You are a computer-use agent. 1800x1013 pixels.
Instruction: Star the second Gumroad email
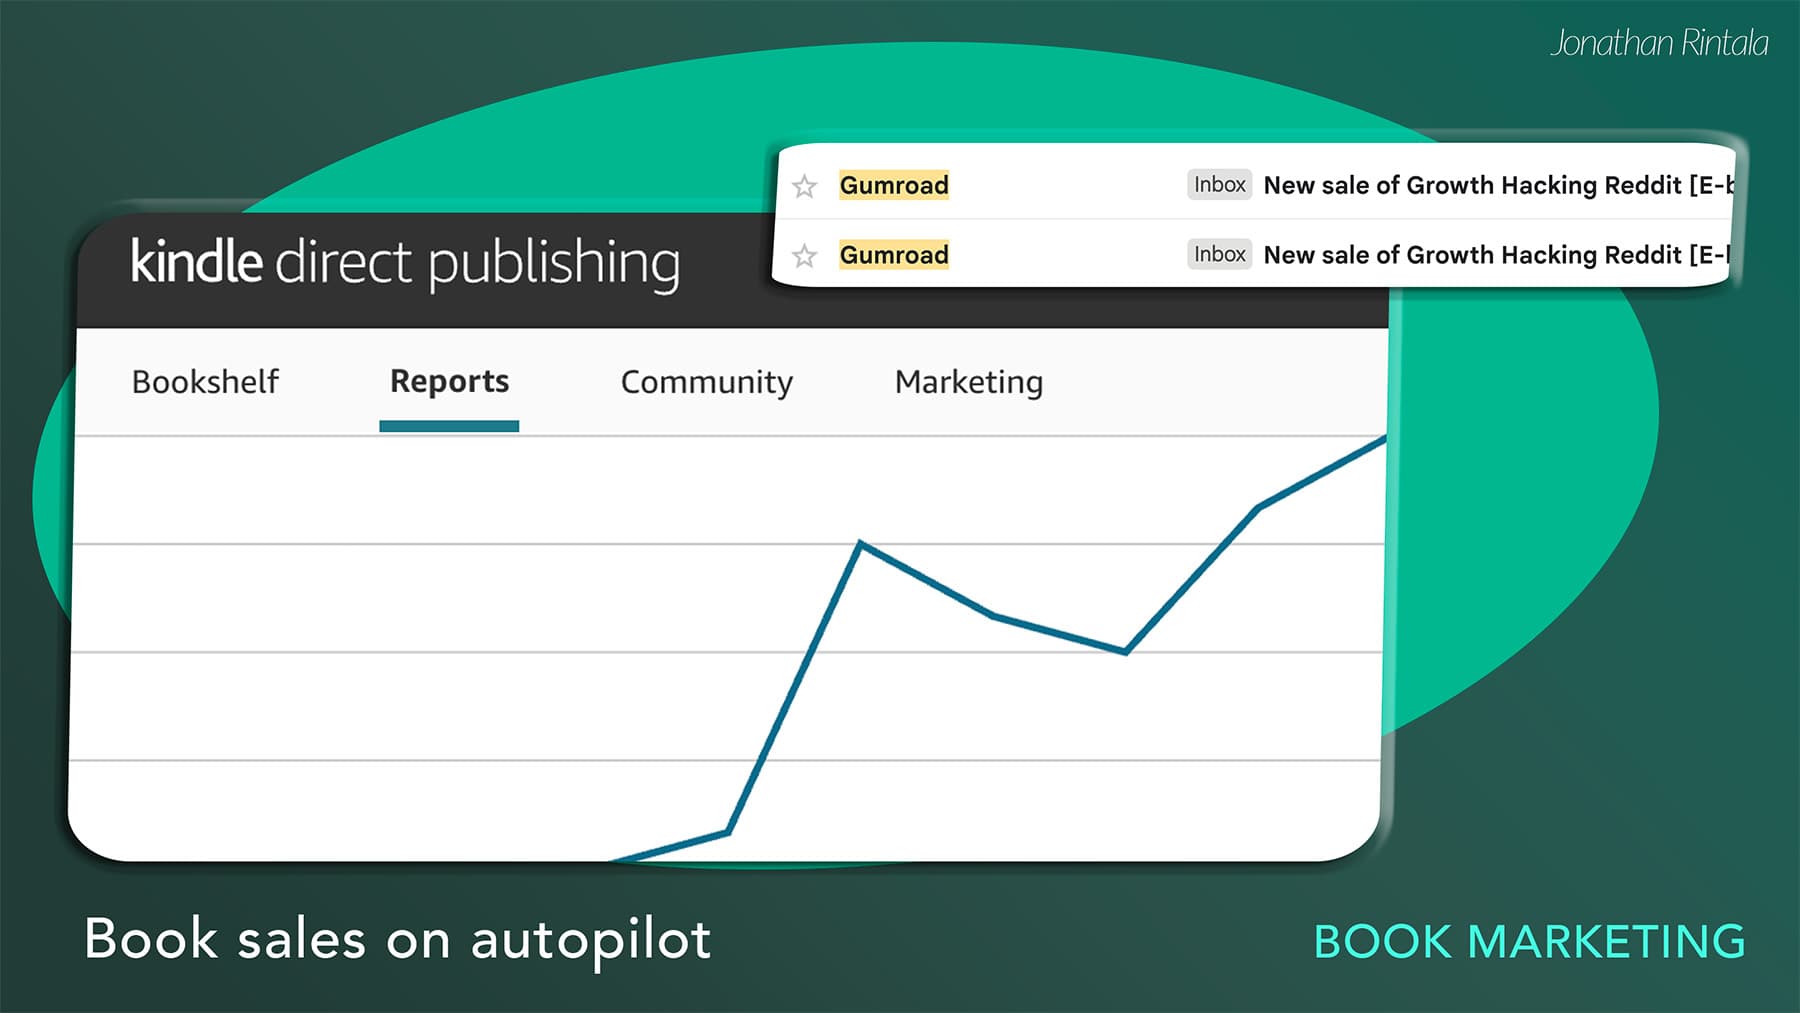click(x=804, y=256)
